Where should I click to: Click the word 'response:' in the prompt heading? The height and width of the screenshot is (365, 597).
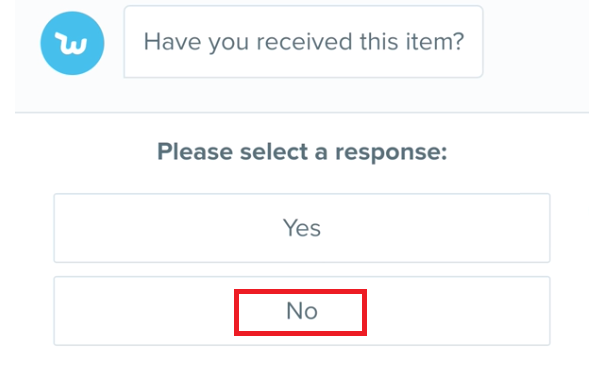coord(391,153)
